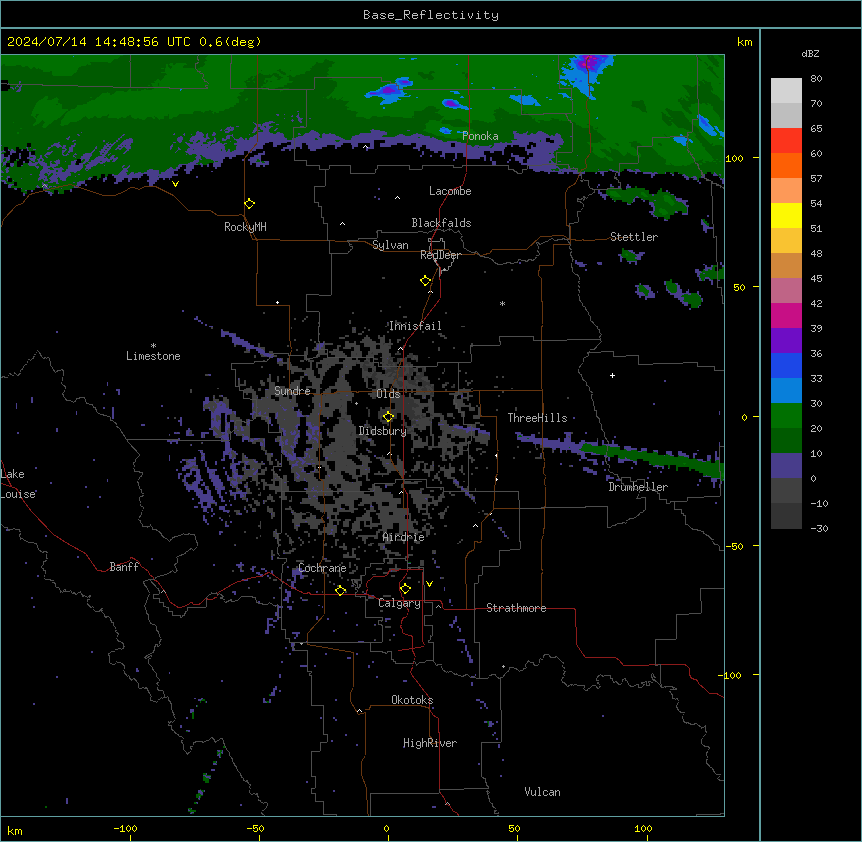Select the yellow diamond marker below Cochrane

[340, 590]
